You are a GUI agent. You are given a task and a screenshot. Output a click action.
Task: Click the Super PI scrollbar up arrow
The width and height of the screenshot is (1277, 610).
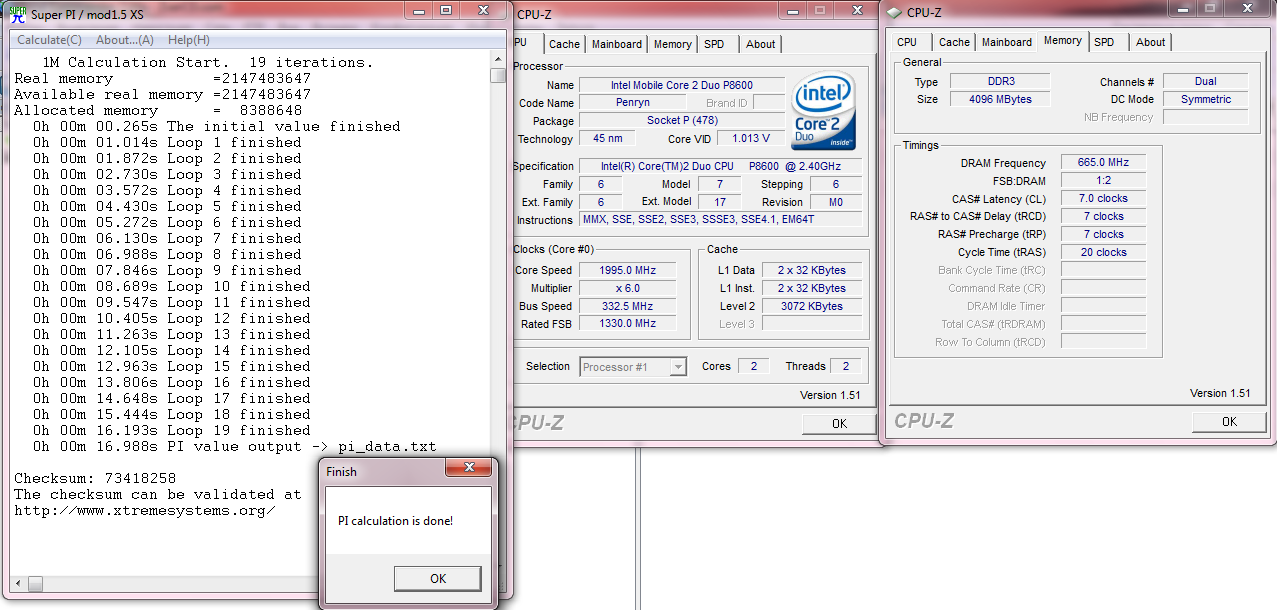(x=498, y=60)
